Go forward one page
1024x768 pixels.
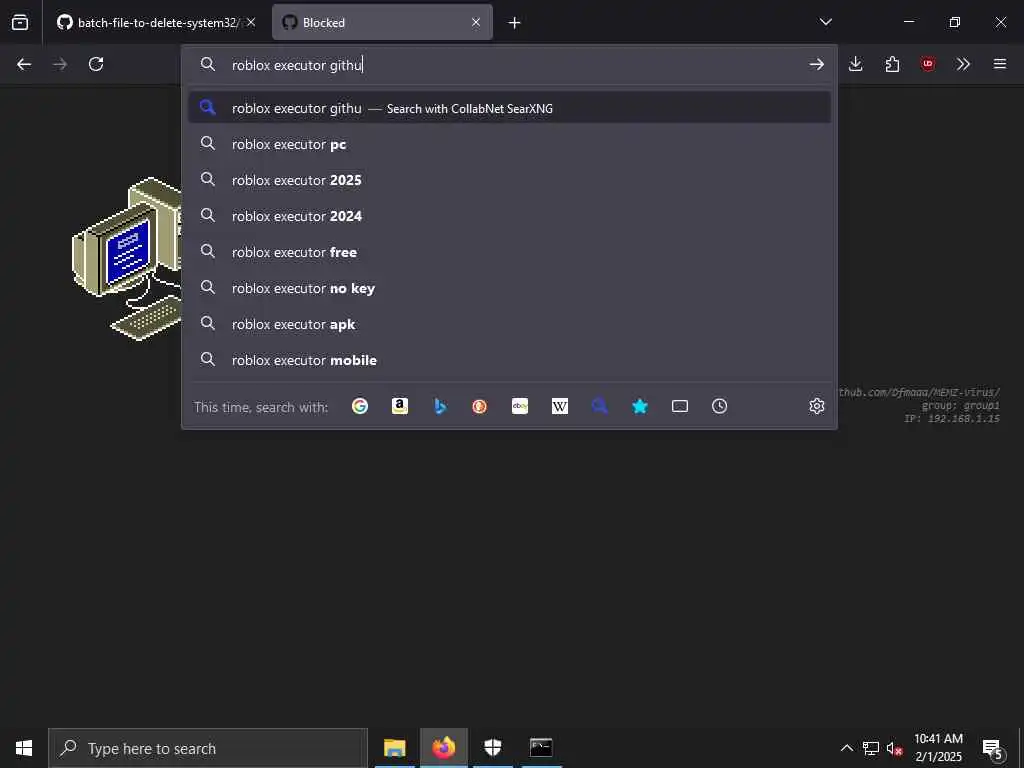60,64
